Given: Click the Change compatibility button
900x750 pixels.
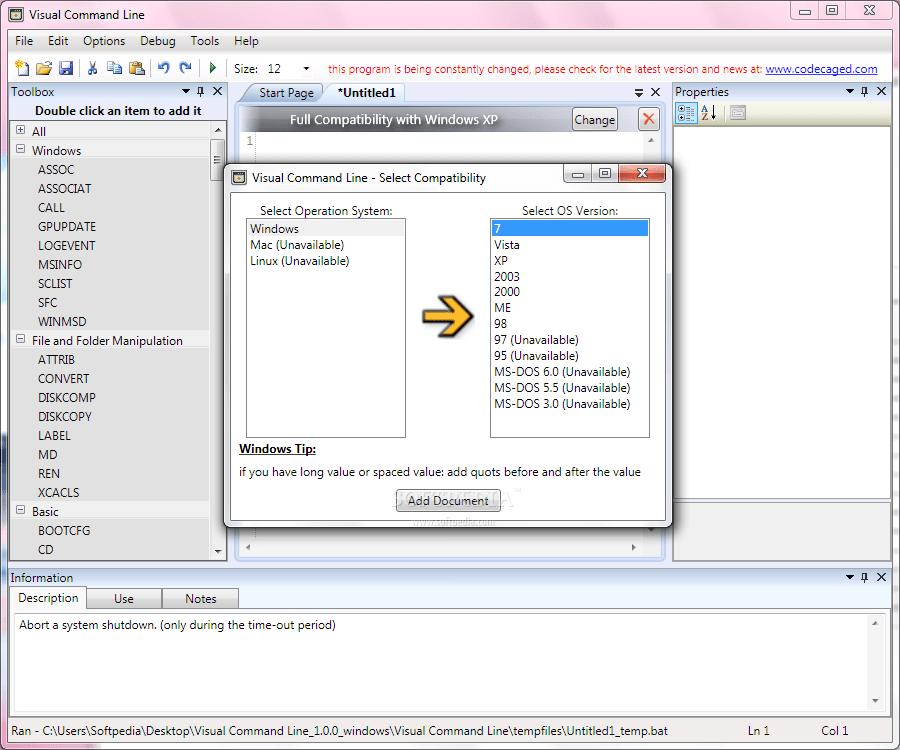Looking at the screenshot, I should click(x=595, y=119).
